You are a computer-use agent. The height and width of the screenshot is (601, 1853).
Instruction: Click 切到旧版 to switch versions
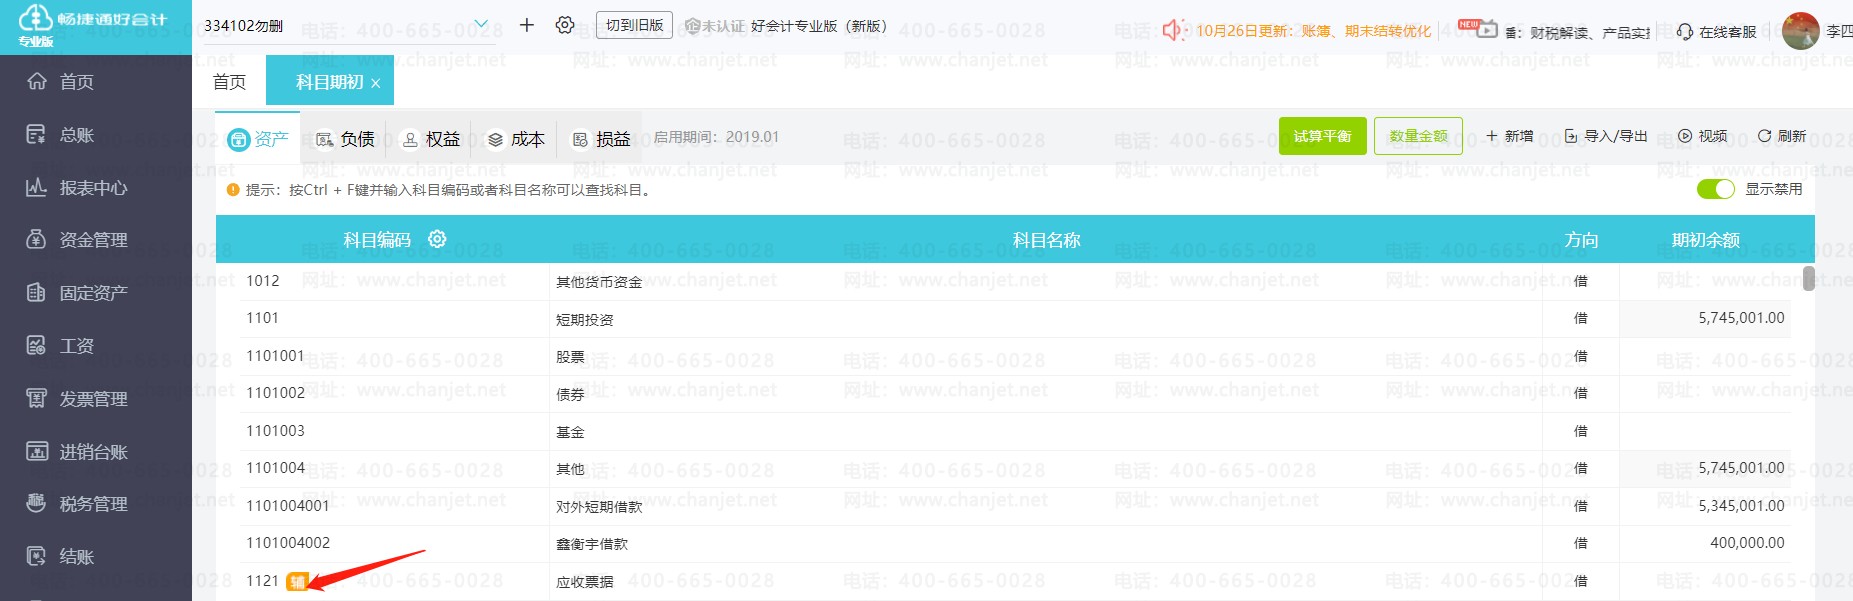(634, 25)
